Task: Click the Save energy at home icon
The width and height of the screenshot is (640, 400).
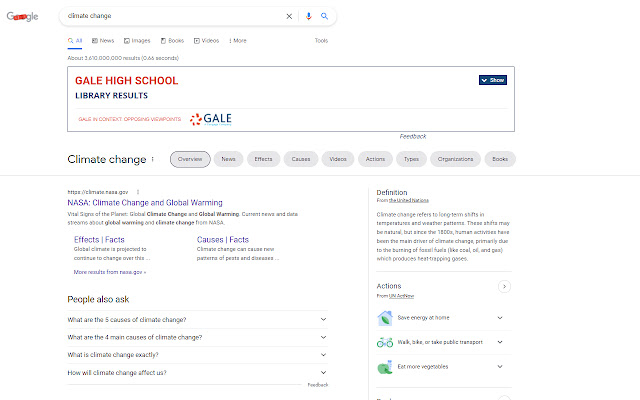Action: point(385,318)
